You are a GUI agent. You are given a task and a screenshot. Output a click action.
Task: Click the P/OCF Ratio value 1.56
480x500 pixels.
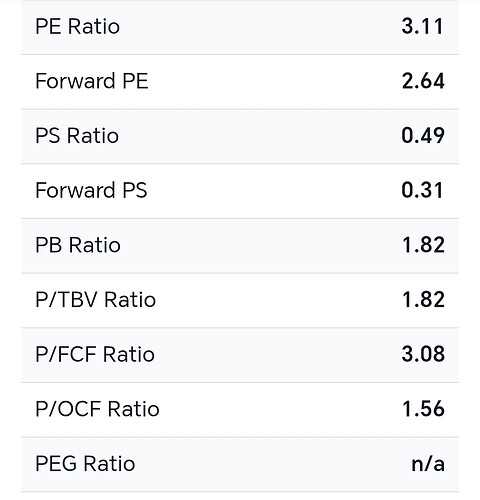[424, 409]
